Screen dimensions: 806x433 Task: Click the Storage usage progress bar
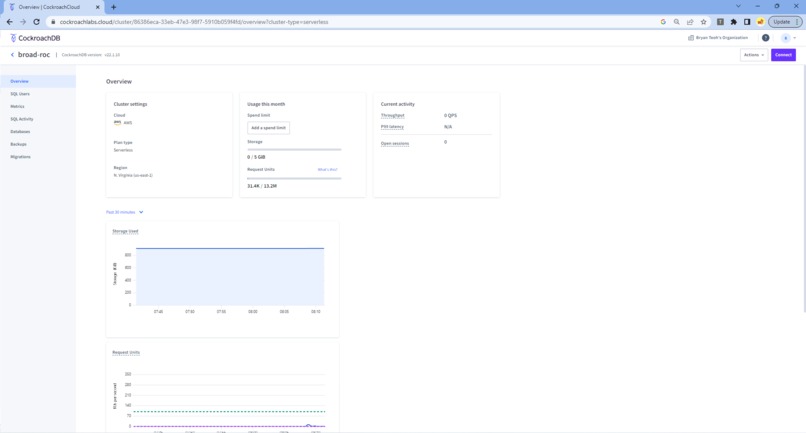(x=294, y=150)
